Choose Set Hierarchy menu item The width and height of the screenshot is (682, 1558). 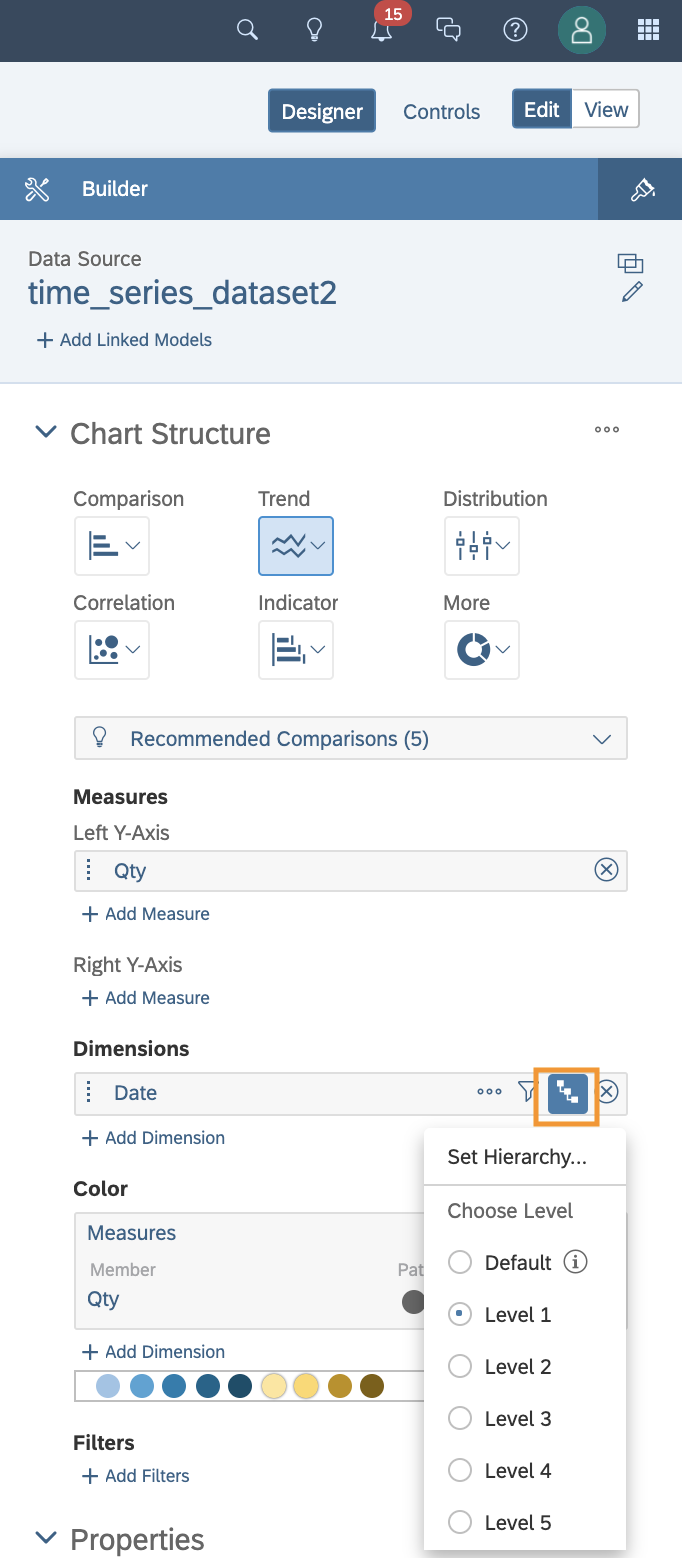click(517, 1158)
